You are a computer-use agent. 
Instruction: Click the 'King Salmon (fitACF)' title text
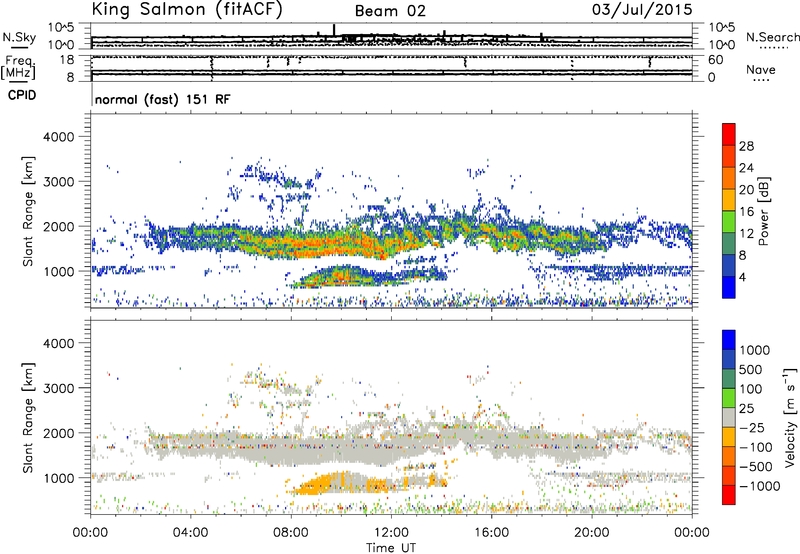187,10
